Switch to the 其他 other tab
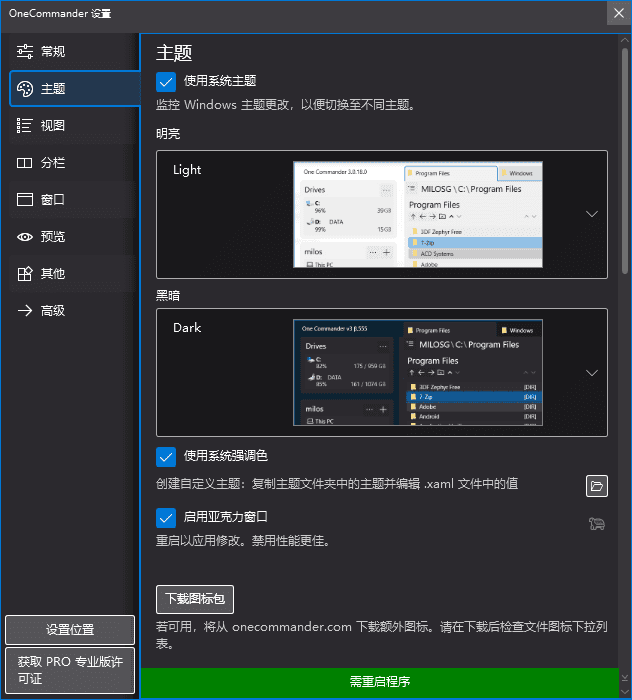The image size is (632, 700). (x=71, y=274)
